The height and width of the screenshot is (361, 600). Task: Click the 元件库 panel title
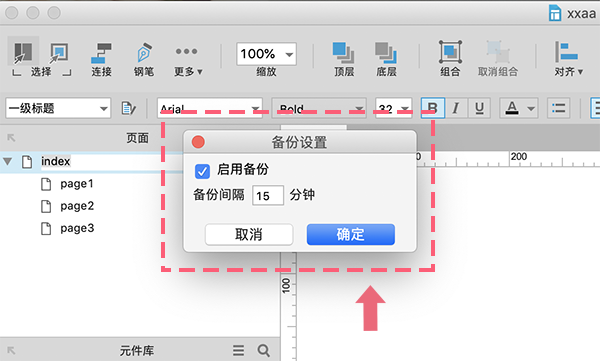[137, 350]
